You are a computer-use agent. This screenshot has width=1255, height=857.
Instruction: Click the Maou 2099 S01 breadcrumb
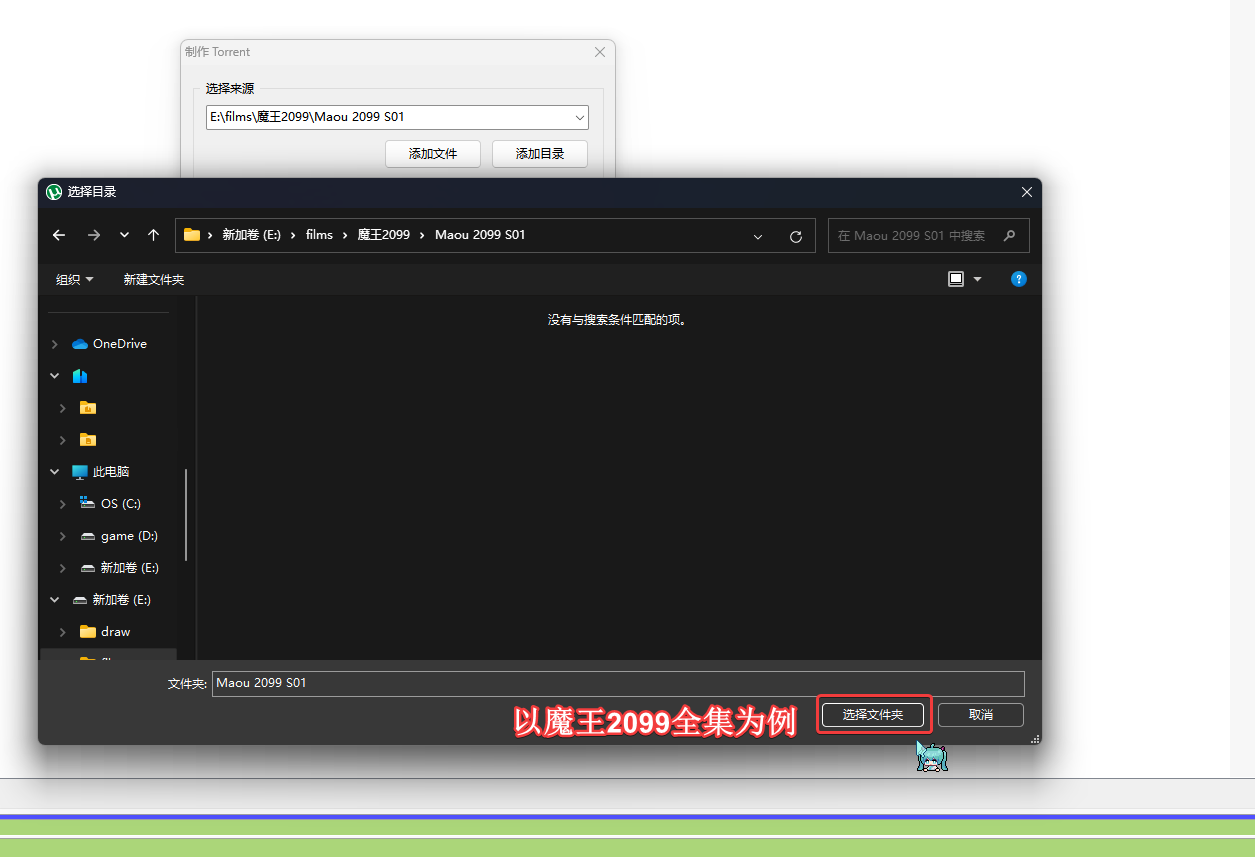480,235
